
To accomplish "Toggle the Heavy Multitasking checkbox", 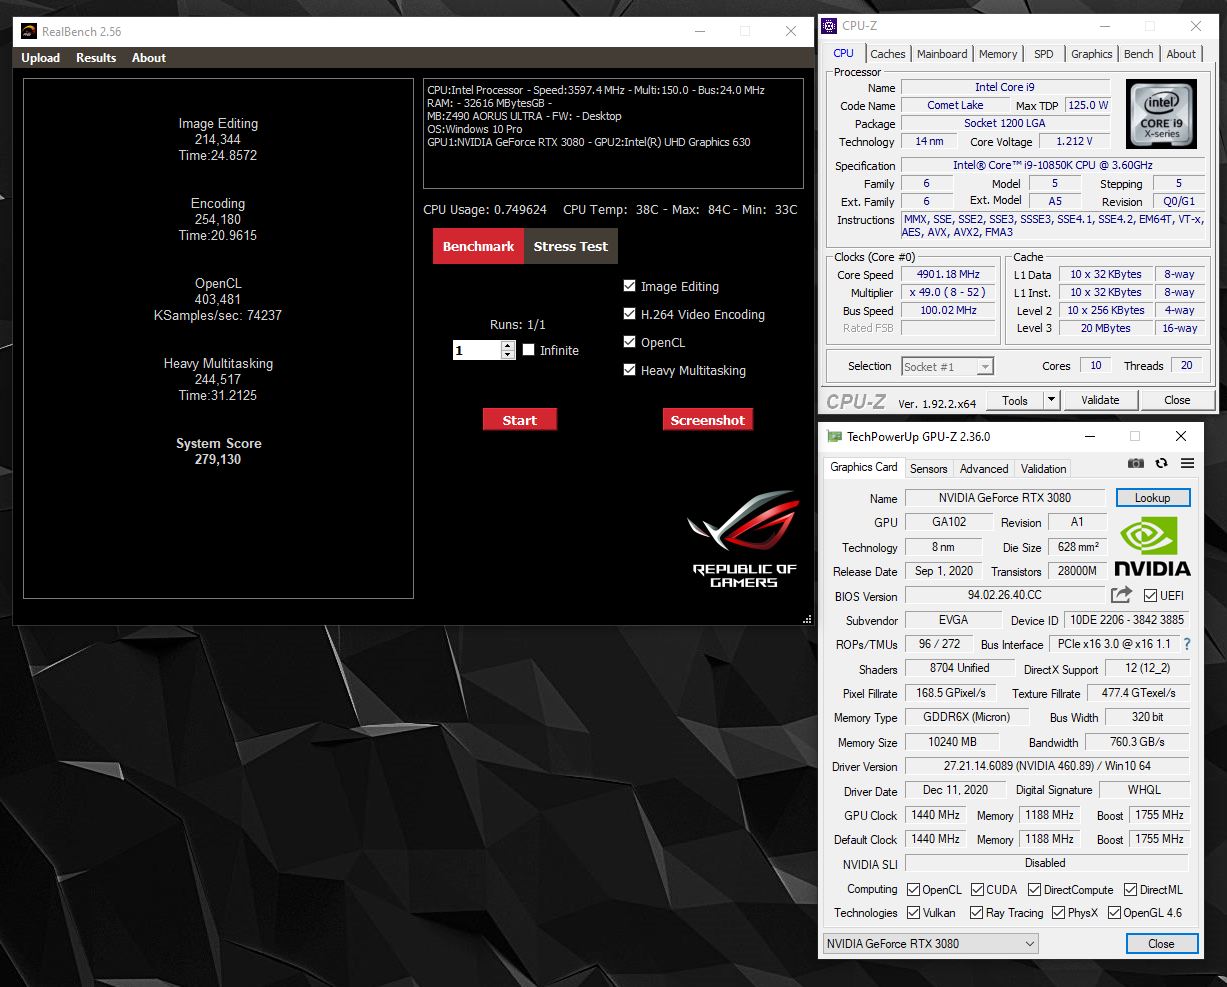I will click(629, 370).
